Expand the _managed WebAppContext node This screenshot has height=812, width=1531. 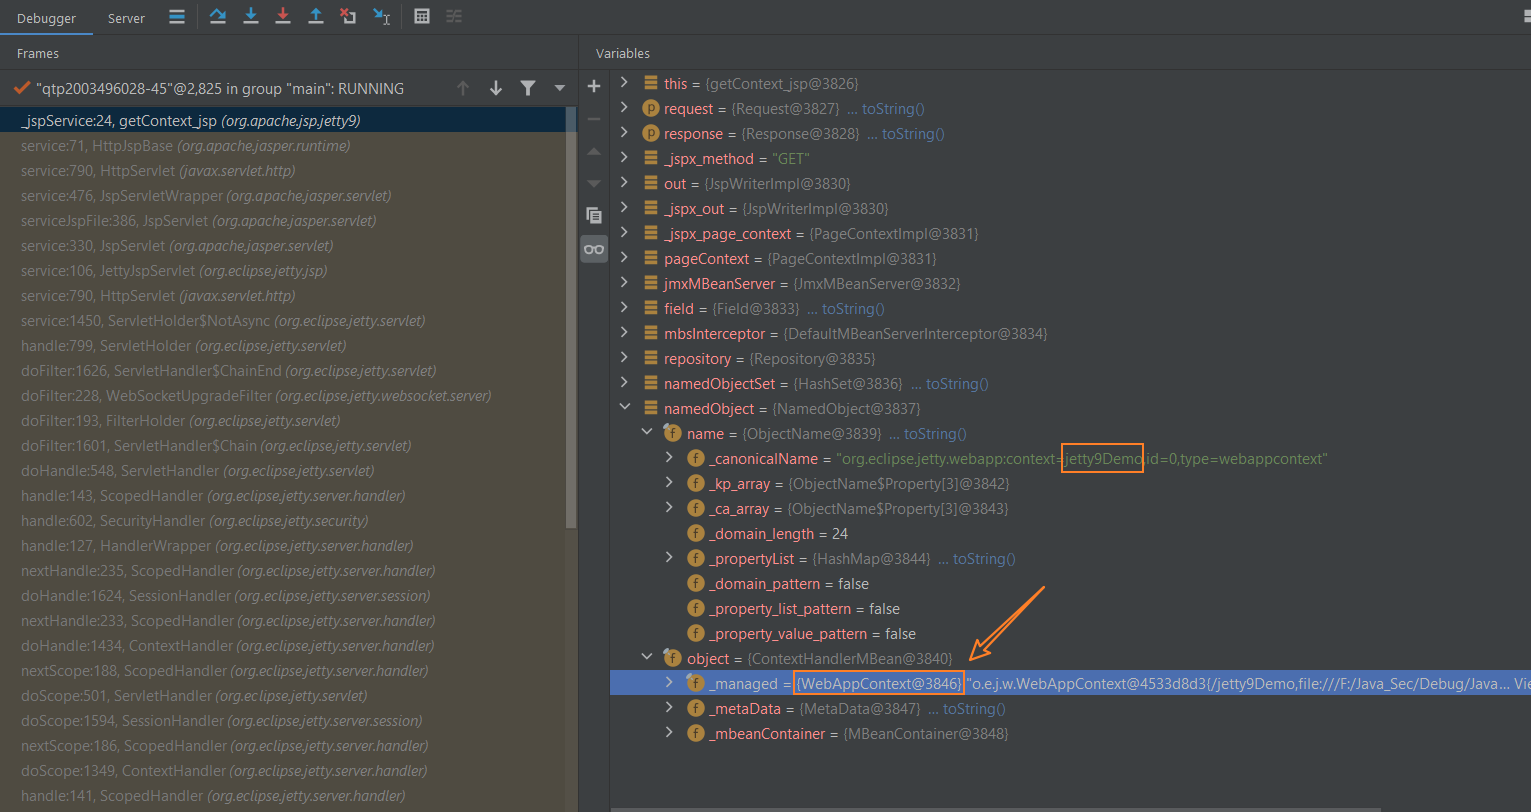(670, 683)
